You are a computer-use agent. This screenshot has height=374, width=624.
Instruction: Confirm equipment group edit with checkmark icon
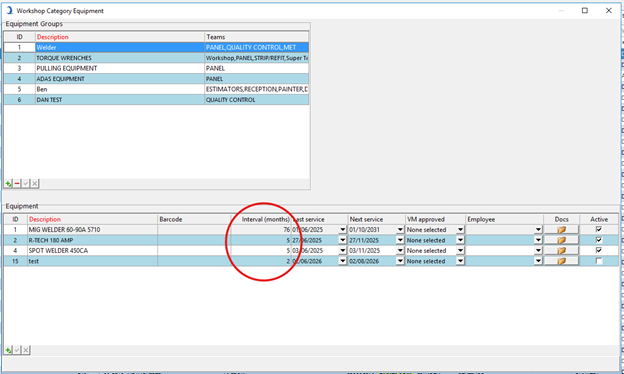(x=26, y=183)
